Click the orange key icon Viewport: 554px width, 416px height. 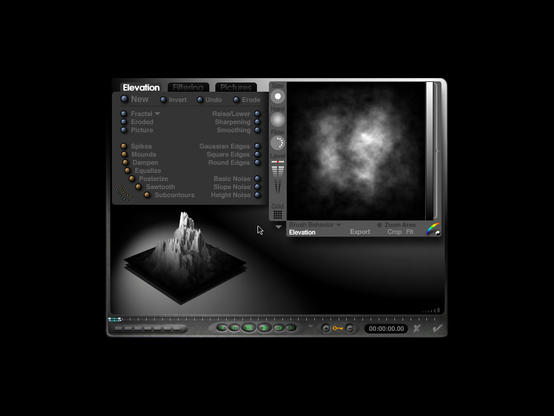pyautogui.click(x=338, y=328)
